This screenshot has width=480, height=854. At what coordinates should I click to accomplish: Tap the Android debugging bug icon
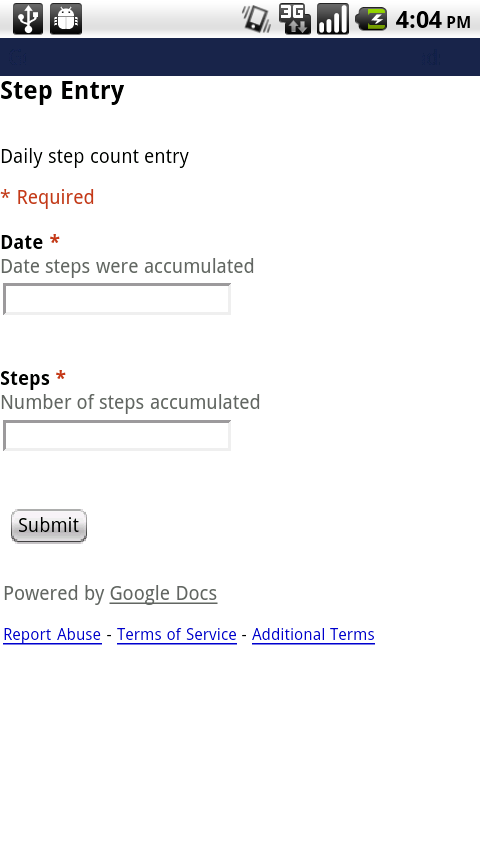click(x=66, y=19)
